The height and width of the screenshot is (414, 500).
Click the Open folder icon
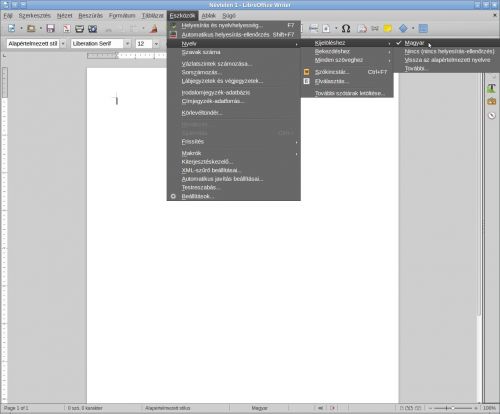tap(31, 29)
